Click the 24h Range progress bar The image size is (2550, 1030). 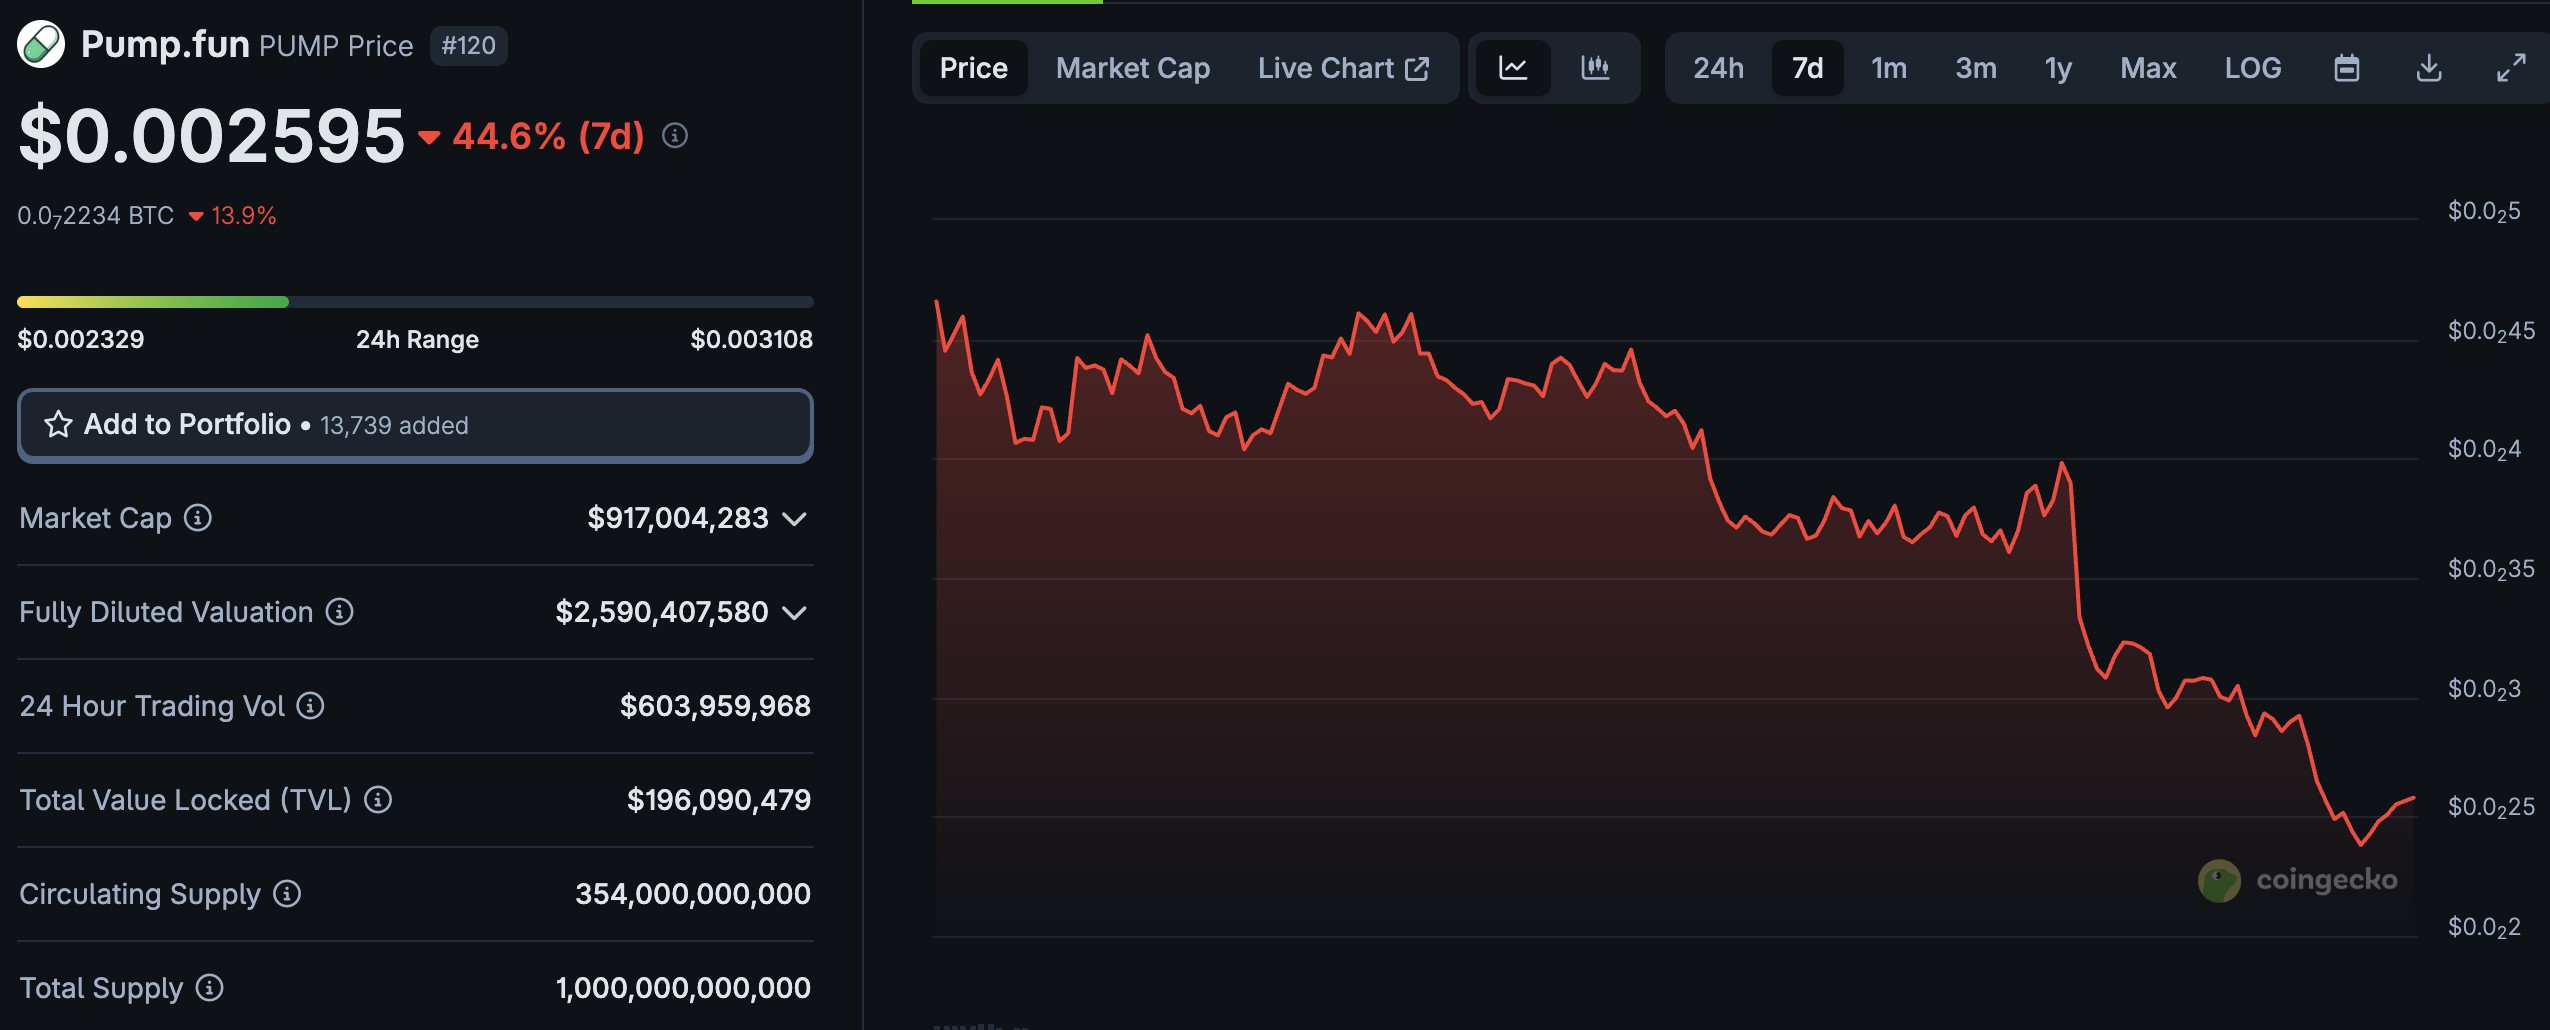[x=415, y=302]
